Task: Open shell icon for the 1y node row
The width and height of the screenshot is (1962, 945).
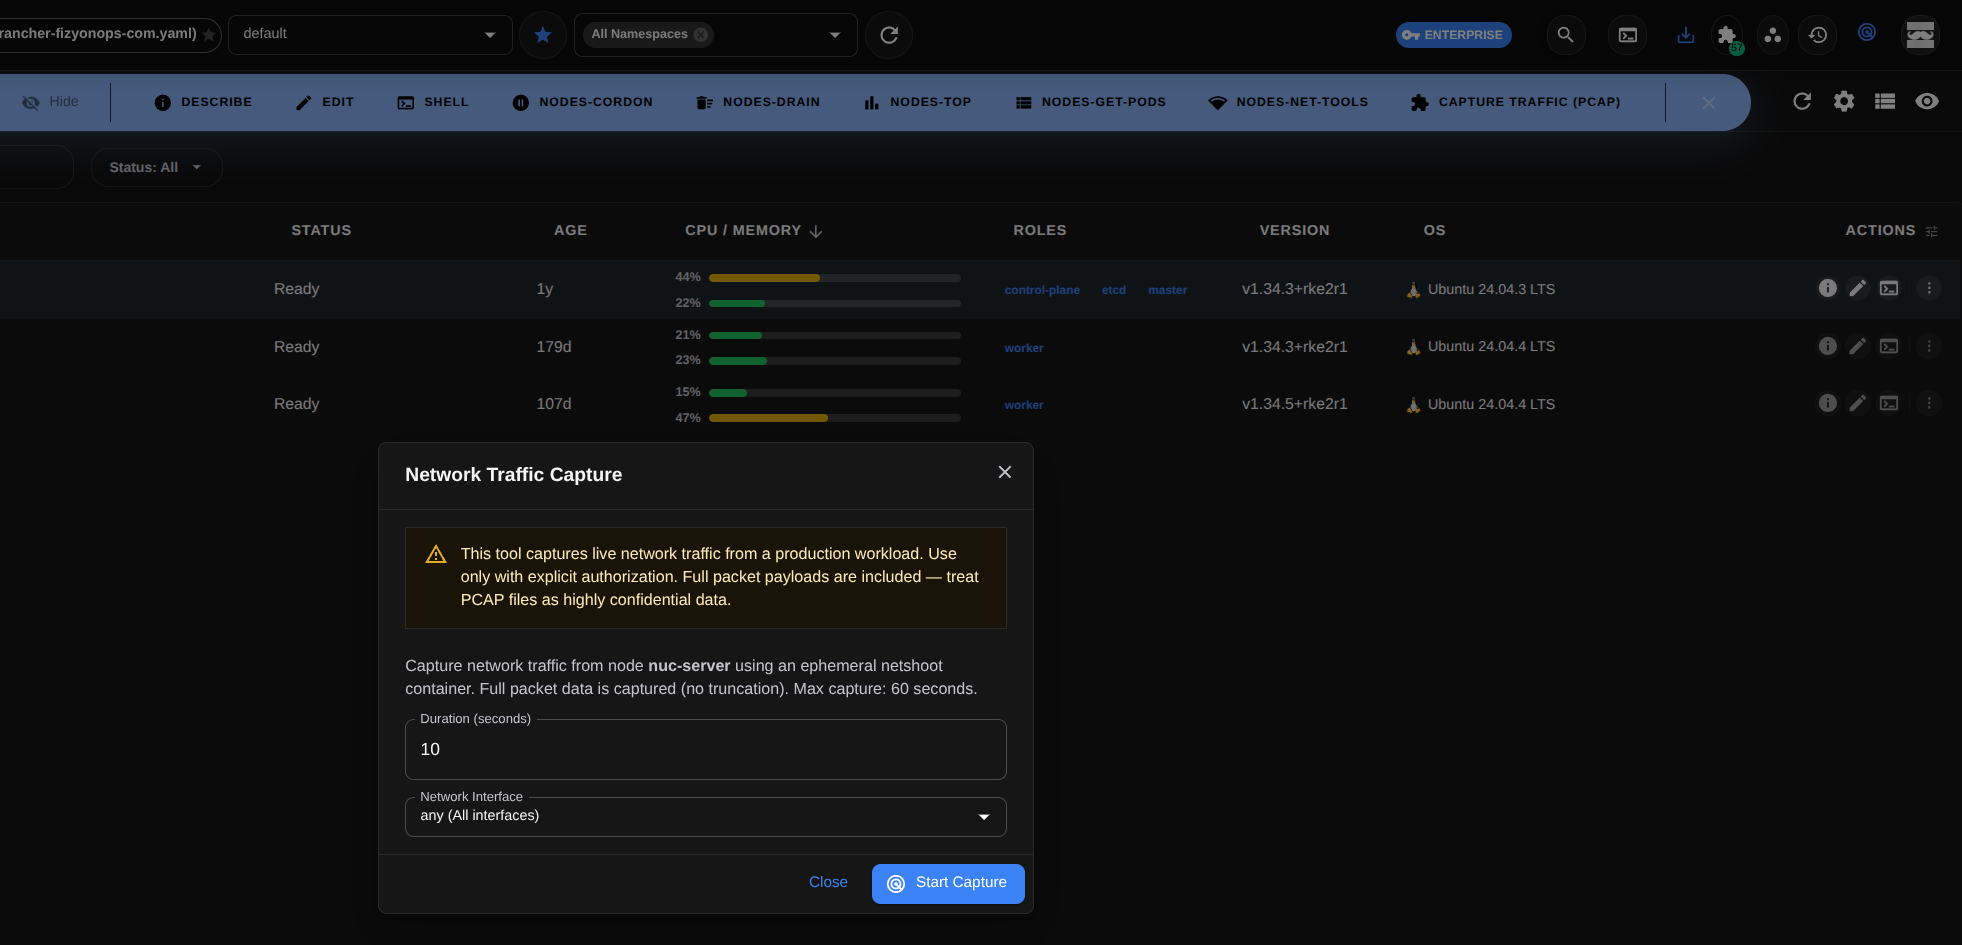Action: point(1889,288)
